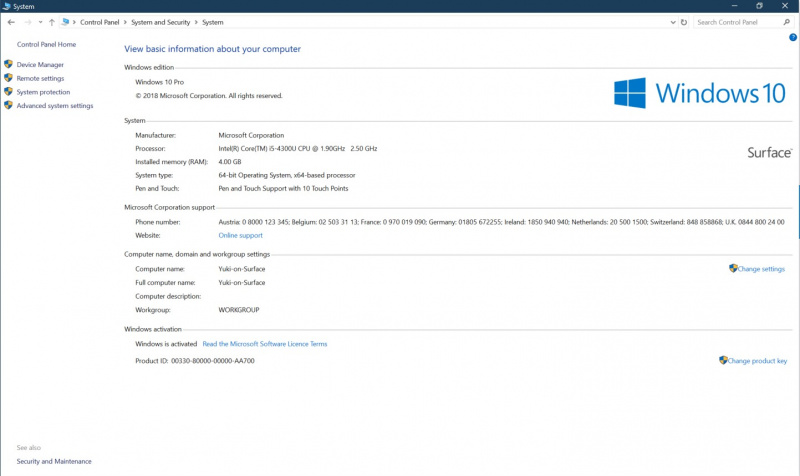Click the shield icon beside System protection

pos(8,92)
